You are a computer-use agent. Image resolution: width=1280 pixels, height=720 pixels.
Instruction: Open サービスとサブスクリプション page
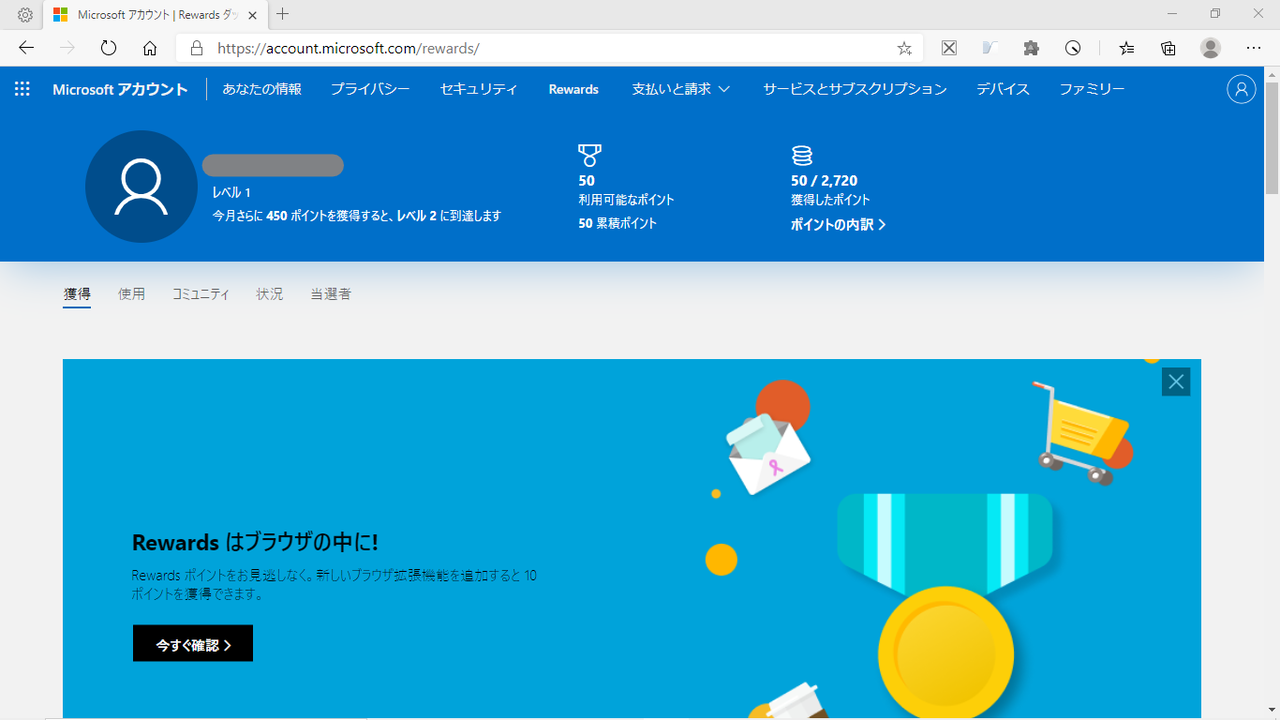[x=855, y=89]
